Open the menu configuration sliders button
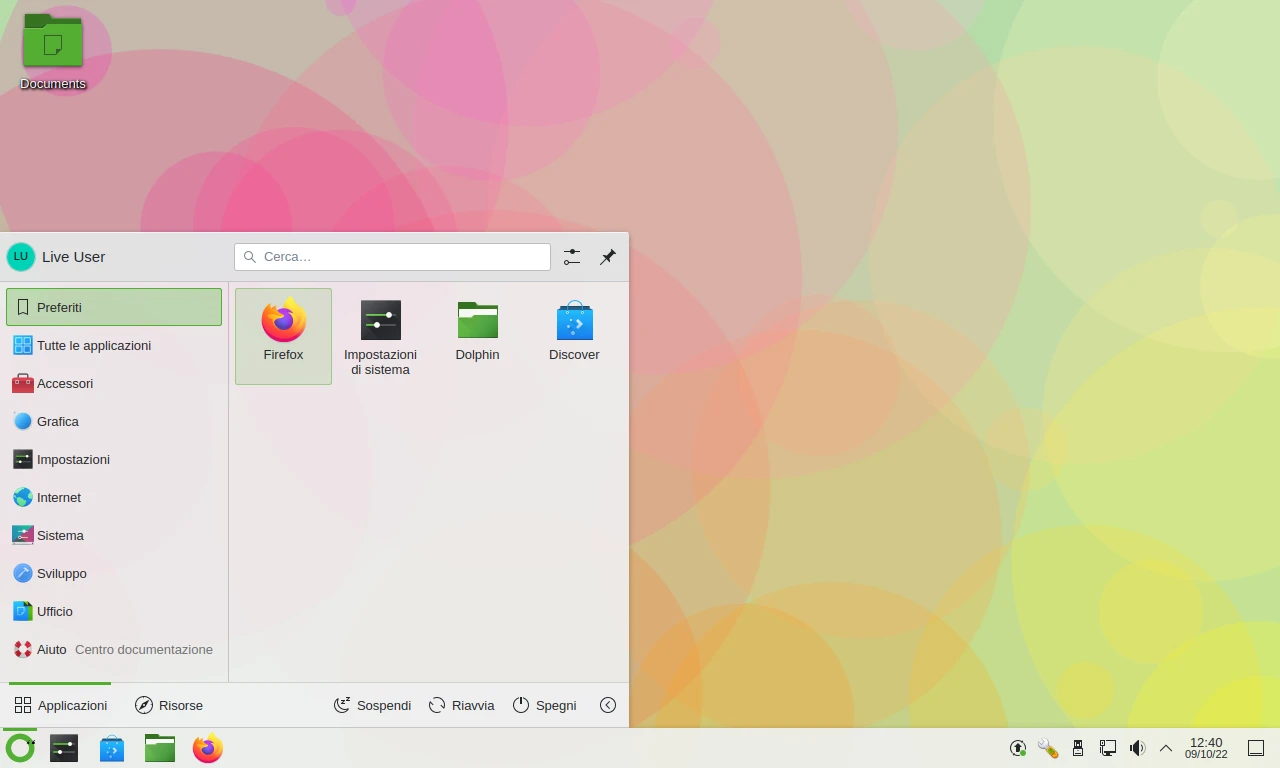The height and width of the screenshot is (768, 1280). (572, 257)
